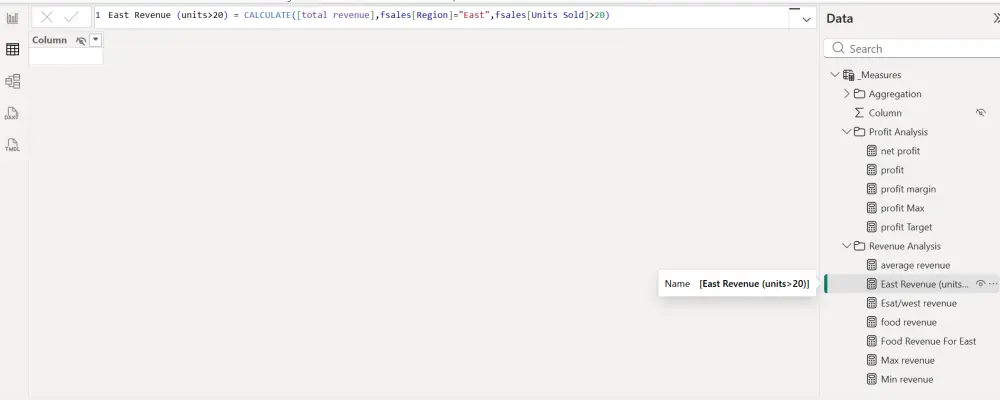Open more options for East Revenue measure
This screenshot has width=1000, height=400.
993,284
